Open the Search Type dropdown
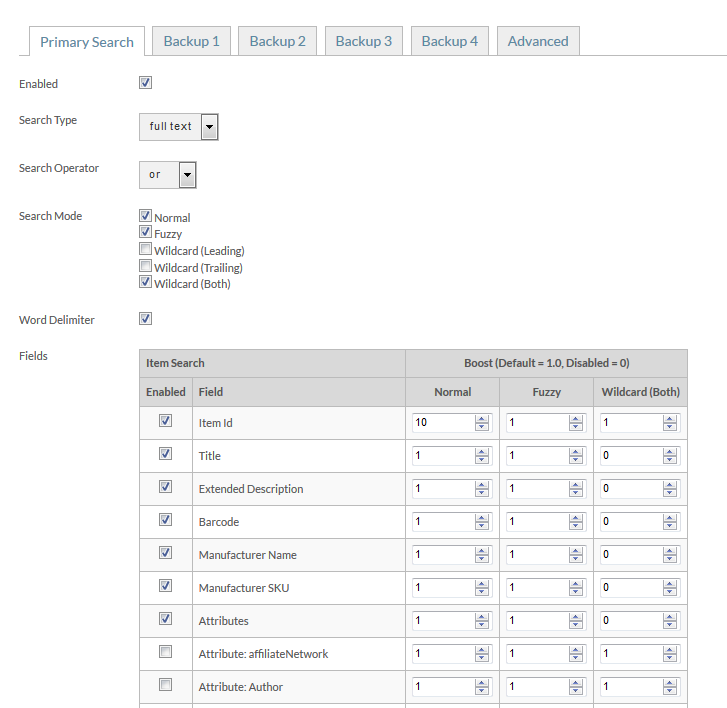The height and width of the screenshot is (708, 727). point(179,127)
